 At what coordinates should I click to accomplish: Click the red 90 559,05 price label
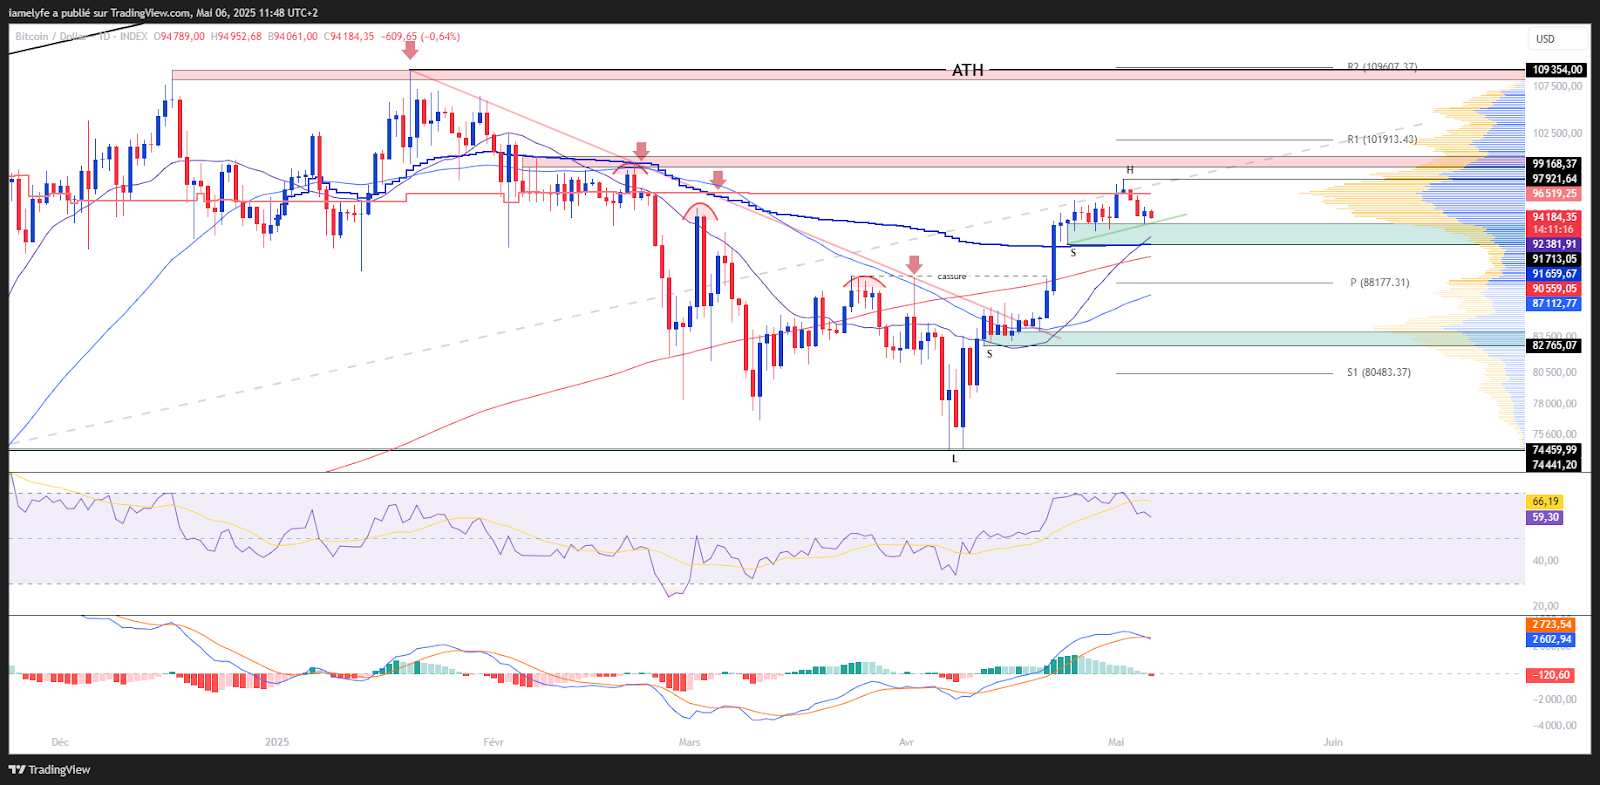[x=1555, y=289]
